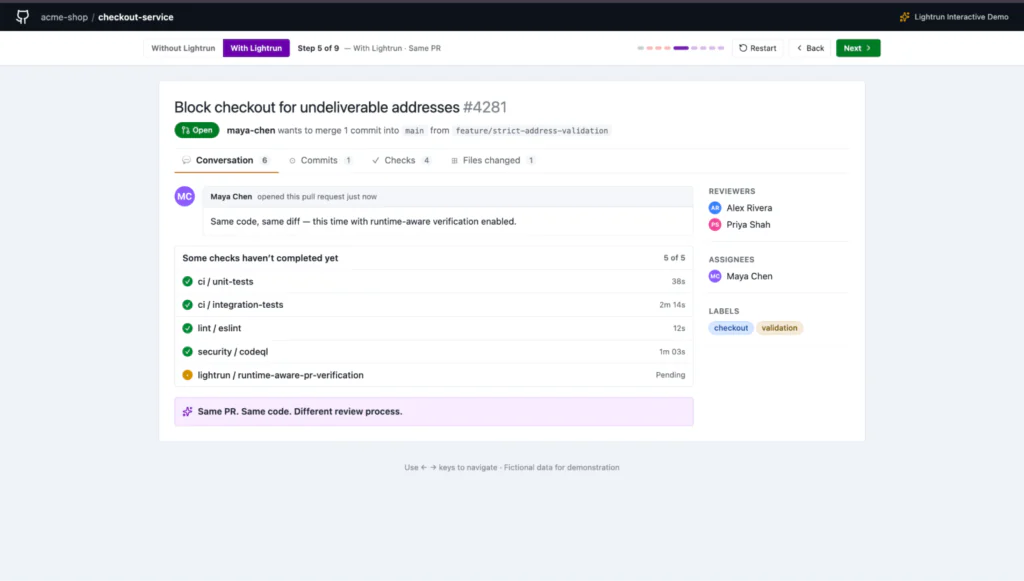Click the Lightrun sparkle logo icon
The image size is (1024, 581).
[x=904, y=17]
